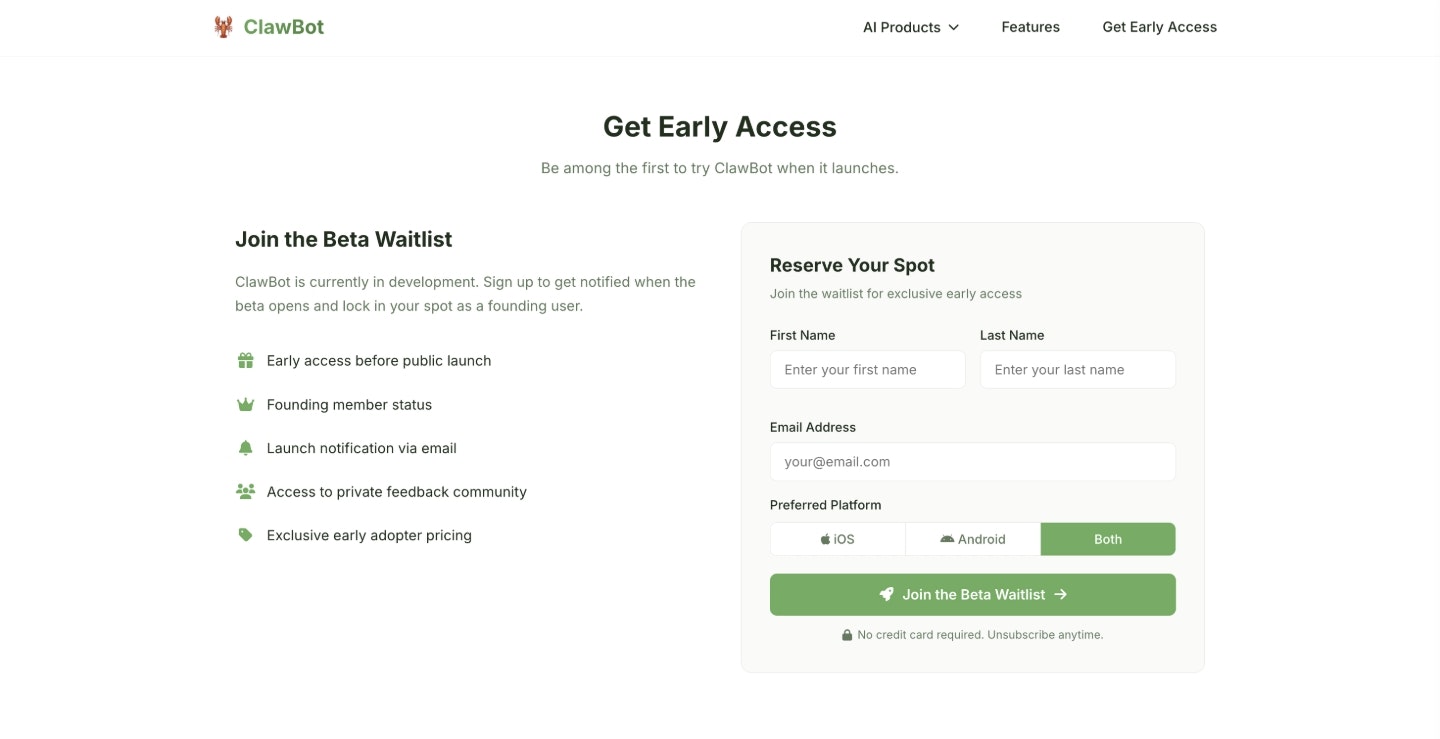
Task: Click the Email Address input box
Action: pos(972,462)
